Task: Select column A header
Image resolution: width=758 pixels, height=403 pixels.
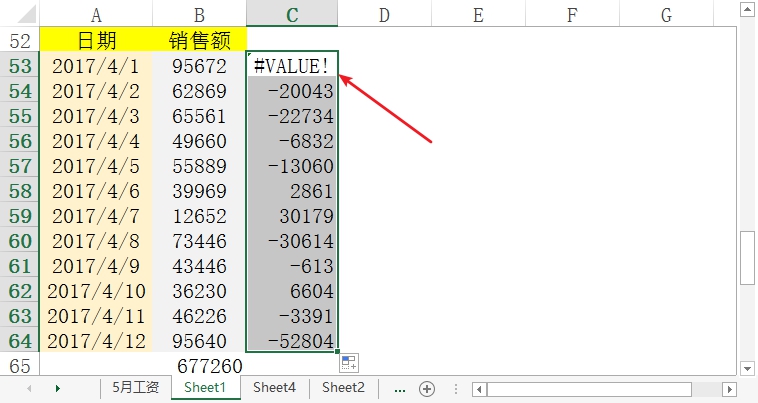Action: click(x=96, y=14)
